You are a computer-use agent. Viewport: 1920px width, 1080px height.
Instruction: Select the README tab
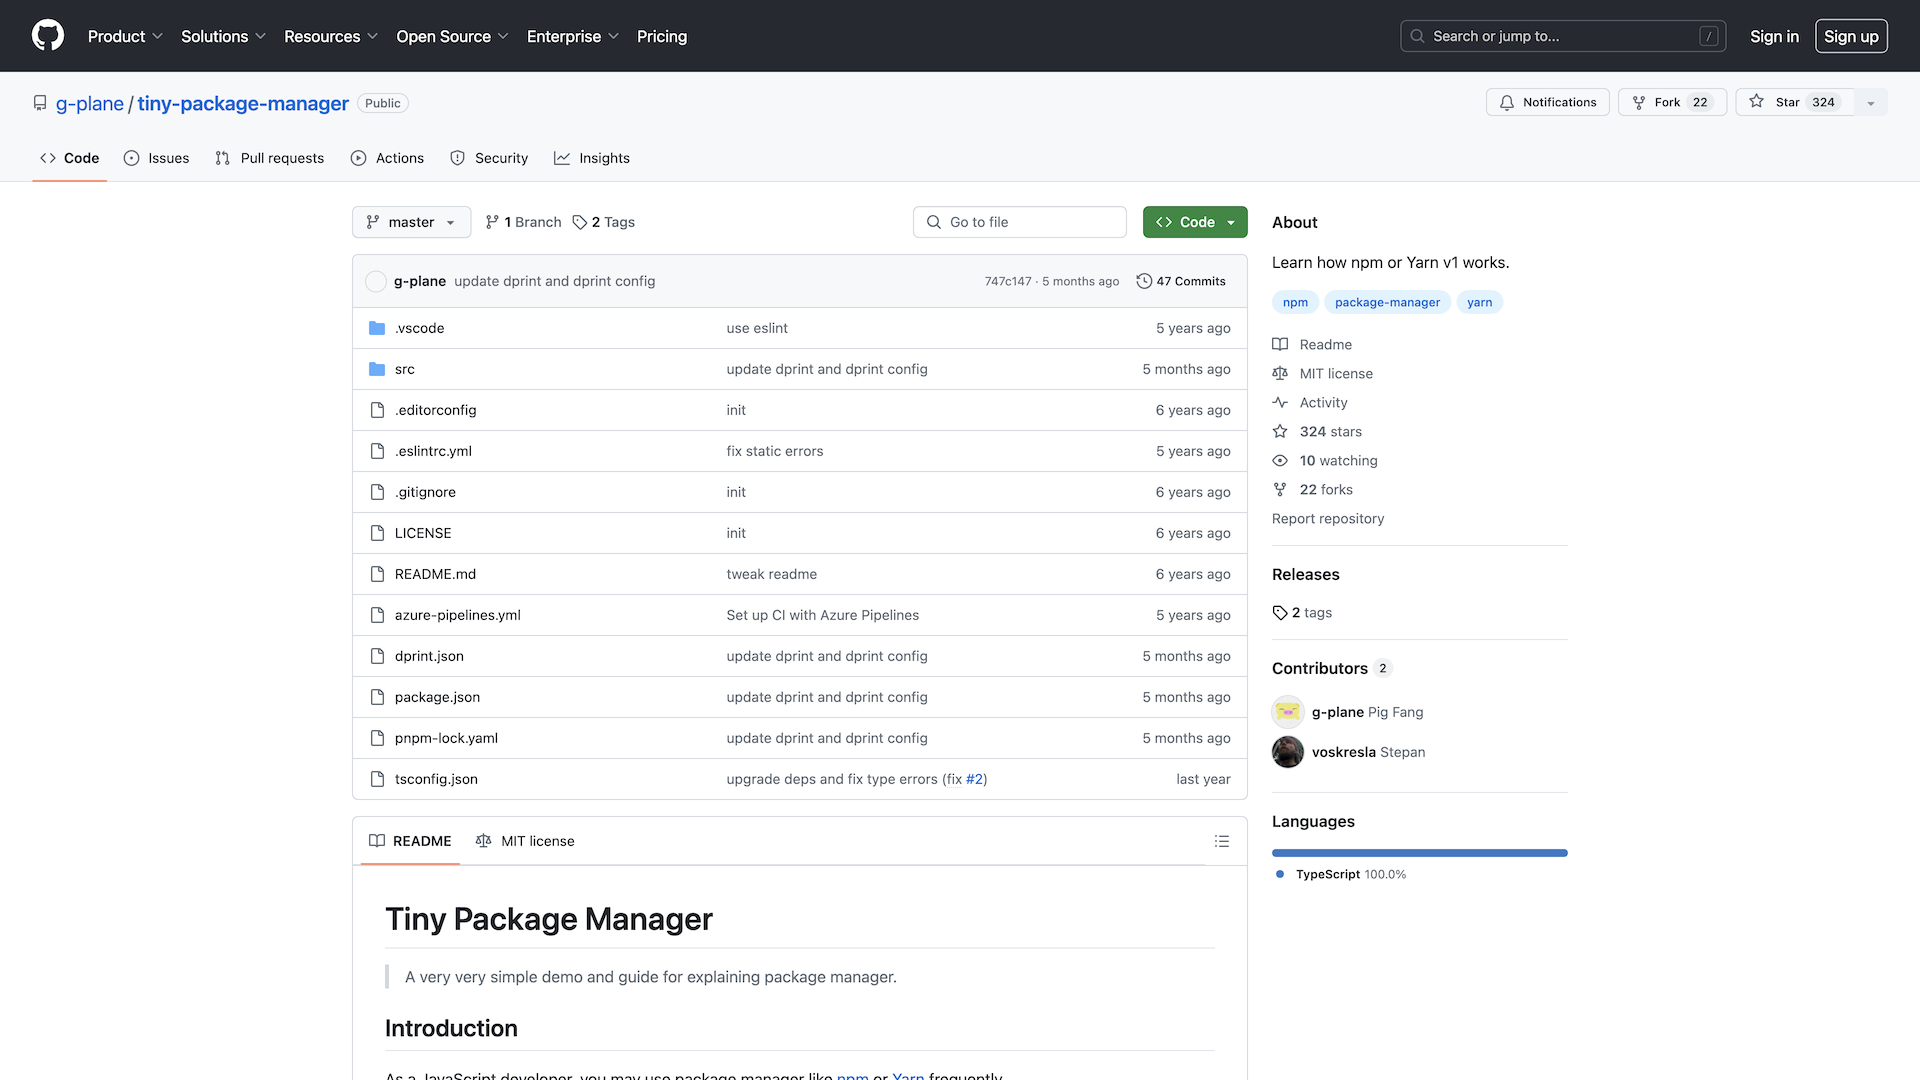pos(410,841)
